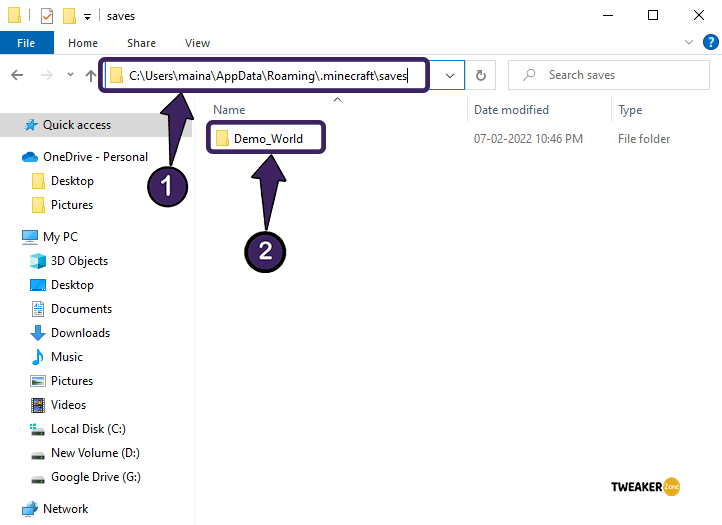Image resolution: width=722 pixels, height=525 pixels.
Task: Go back with the Back arrow
Action: click(17, 75)
